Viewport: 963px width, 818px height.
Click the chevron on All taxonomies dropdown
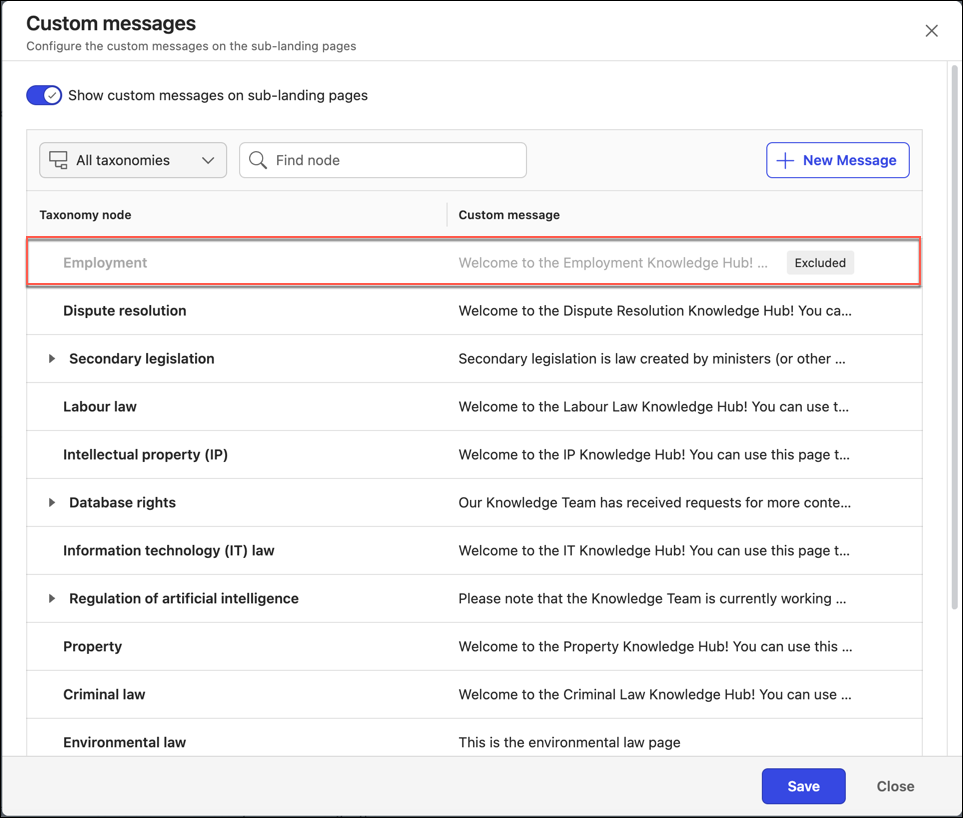[x=208, y=160]
